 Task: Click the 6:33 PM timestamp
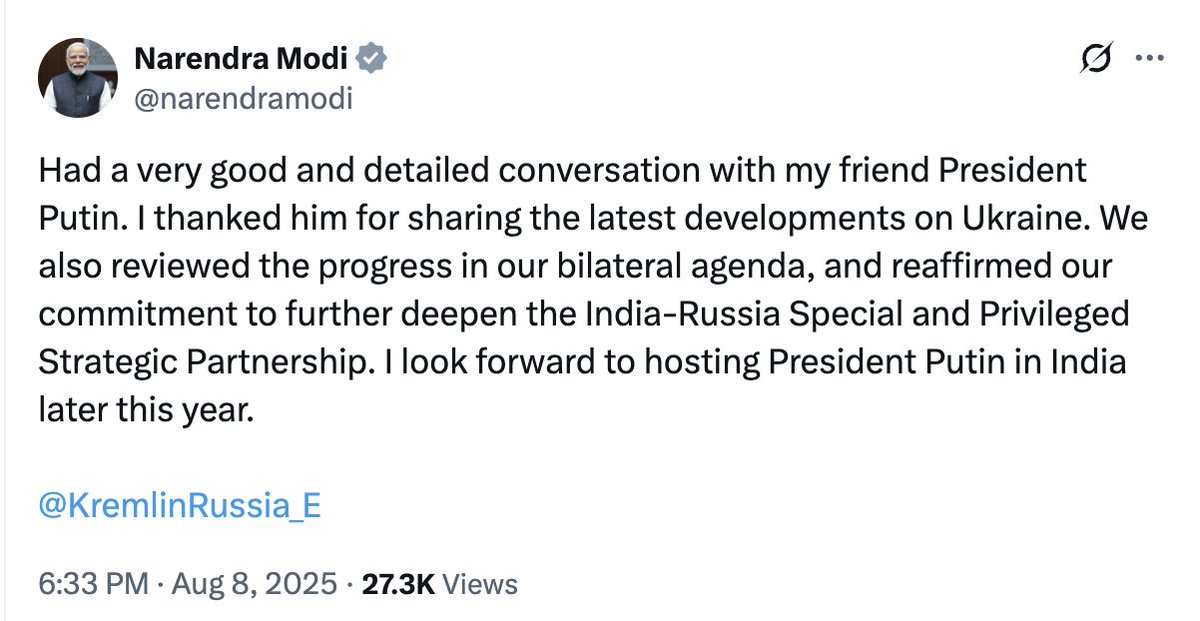(93, 584)
